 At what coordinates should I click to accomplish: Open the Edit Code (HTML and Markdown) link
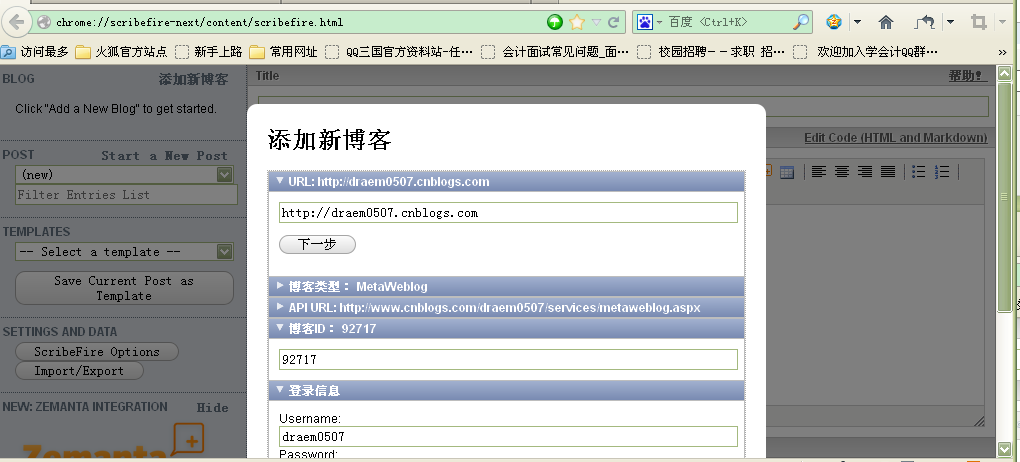pyautogui.click(x=895, y=138)
